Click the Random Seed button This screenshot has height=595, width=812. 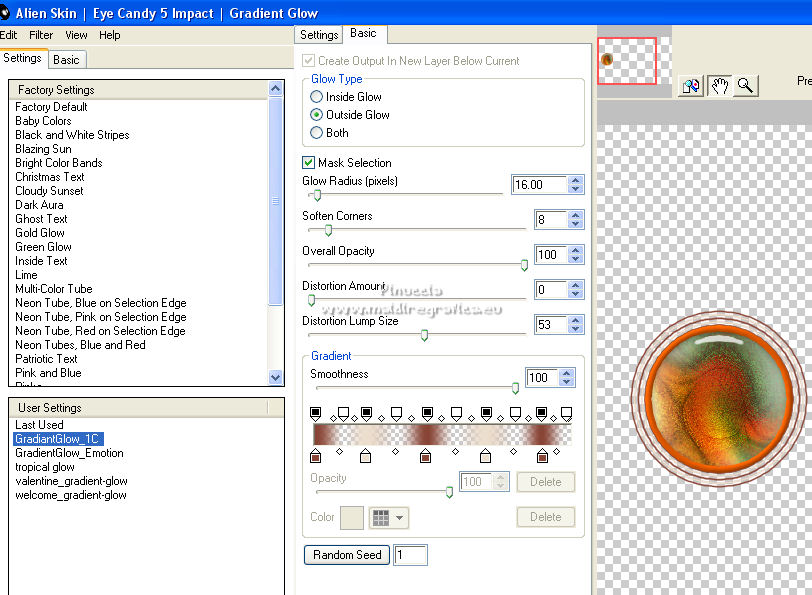(x=347, y=555)
